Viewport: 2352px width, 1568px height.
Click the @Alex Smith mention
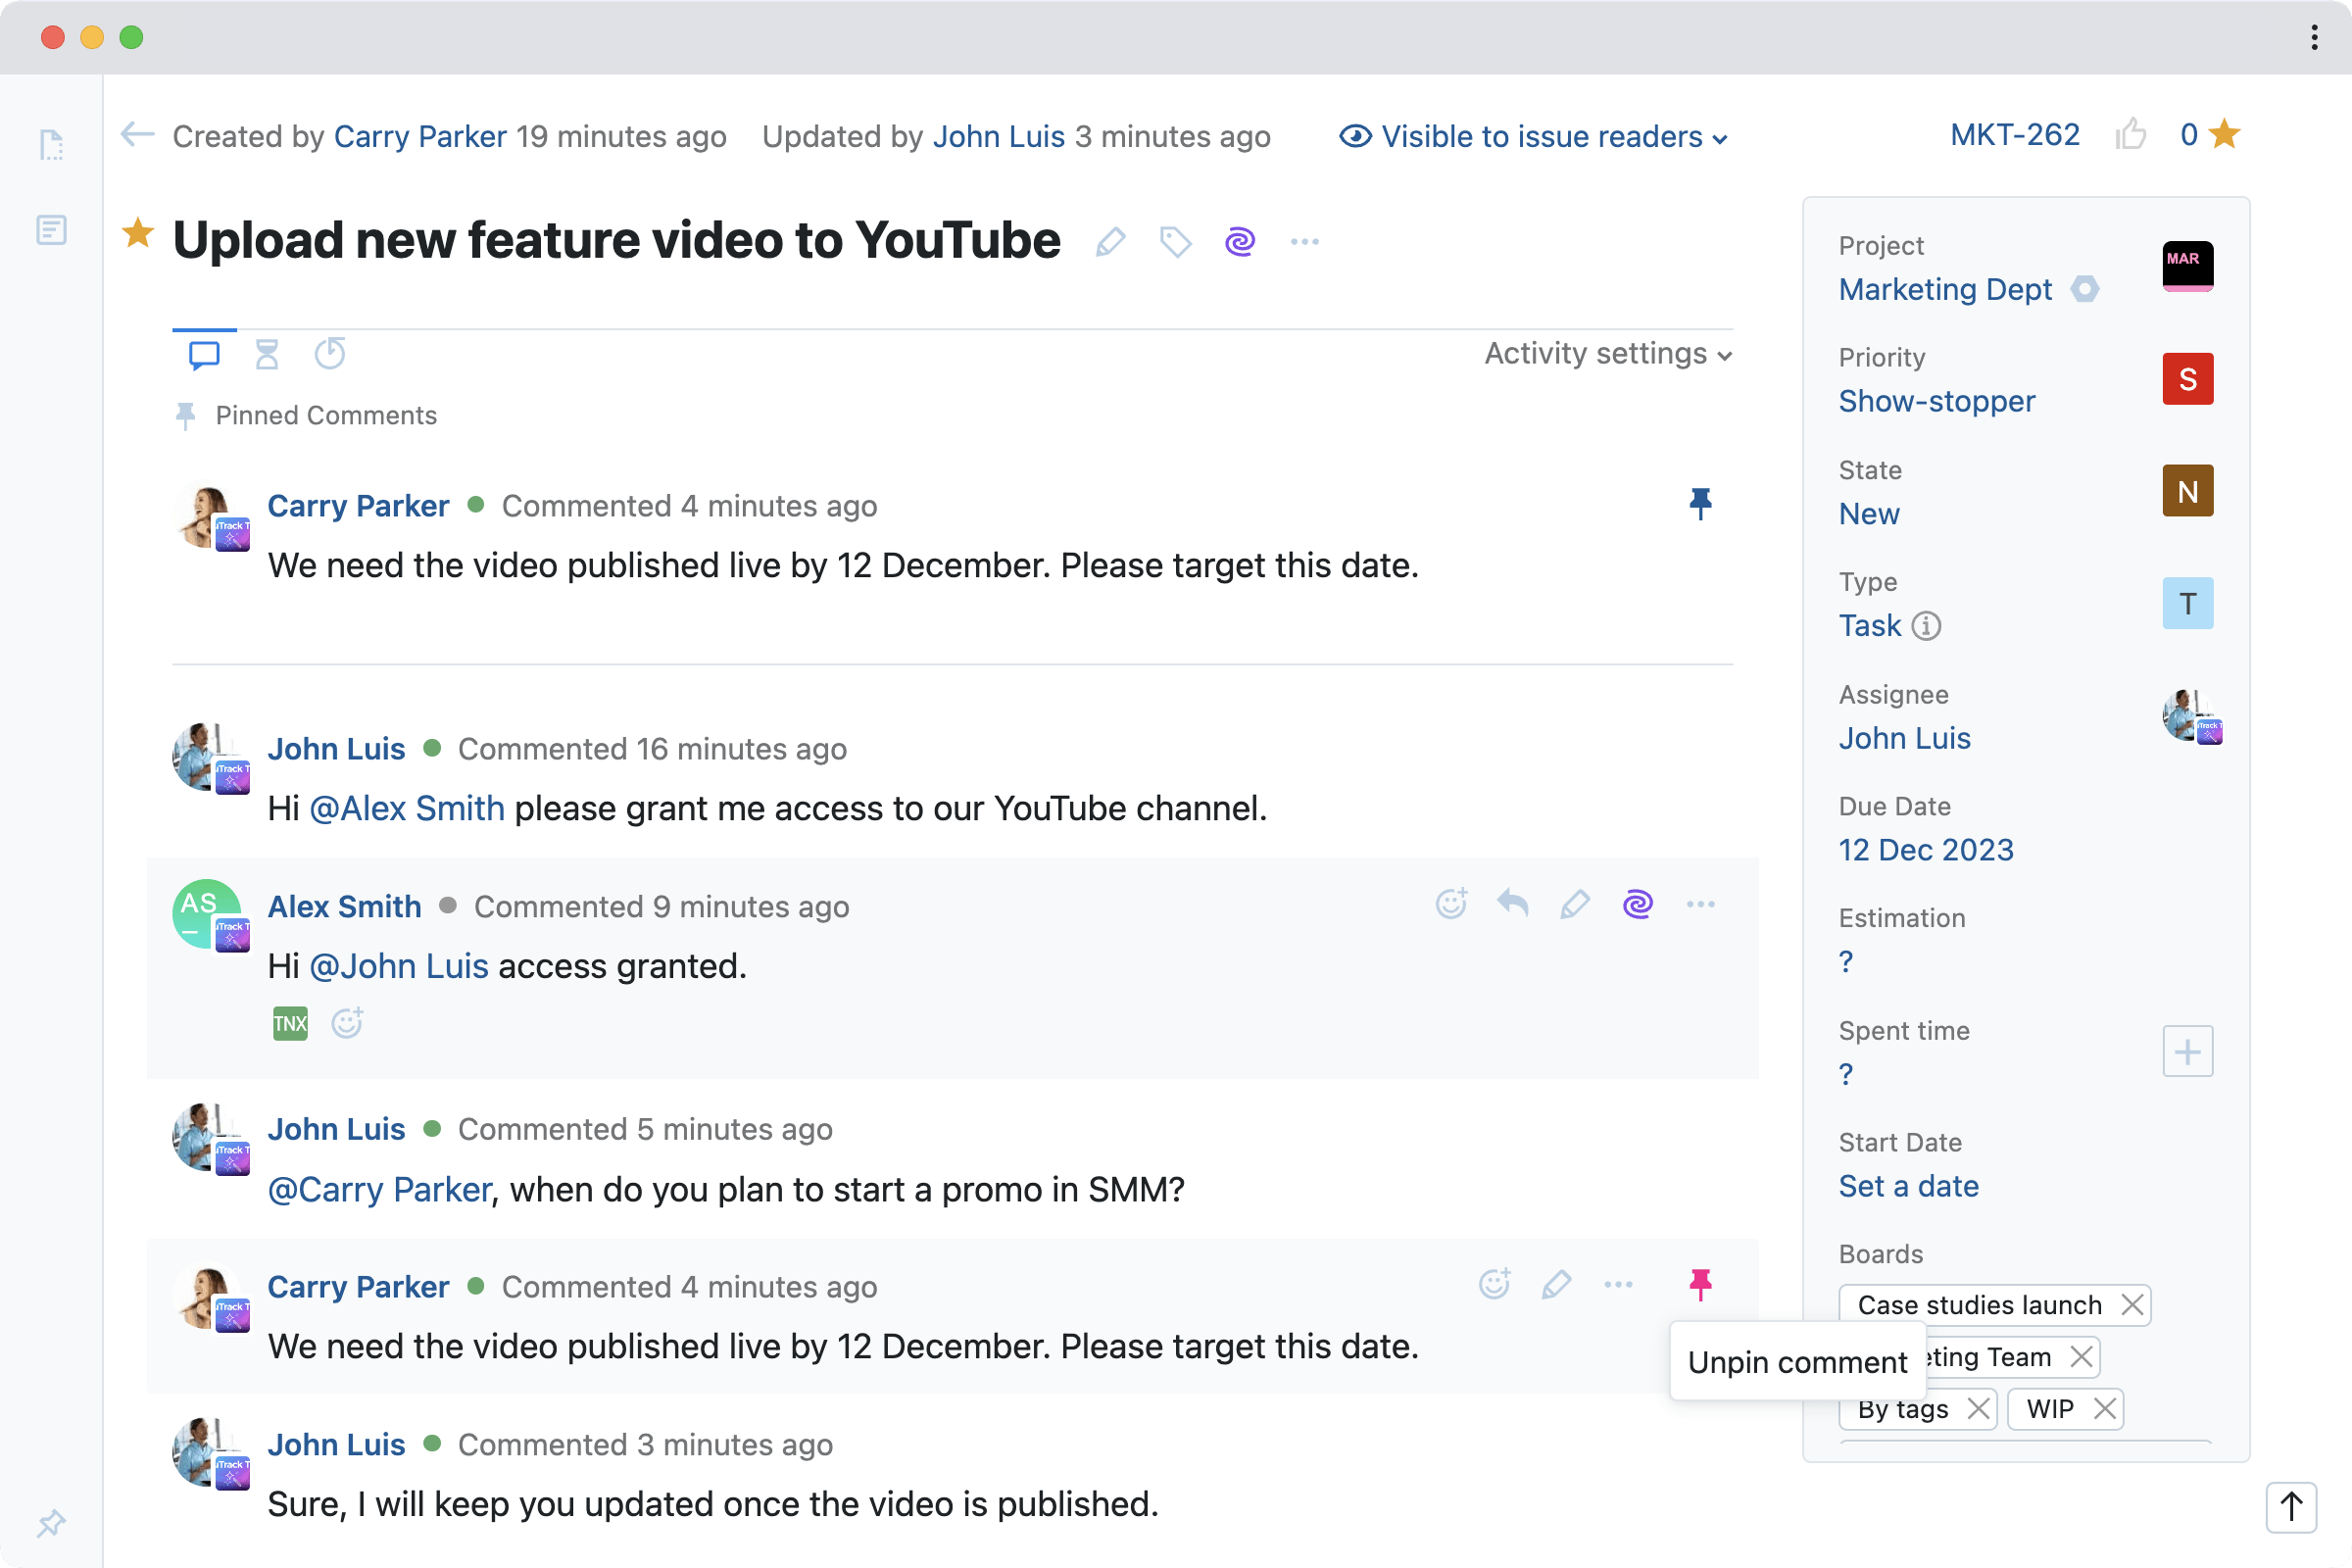[407, 808]
